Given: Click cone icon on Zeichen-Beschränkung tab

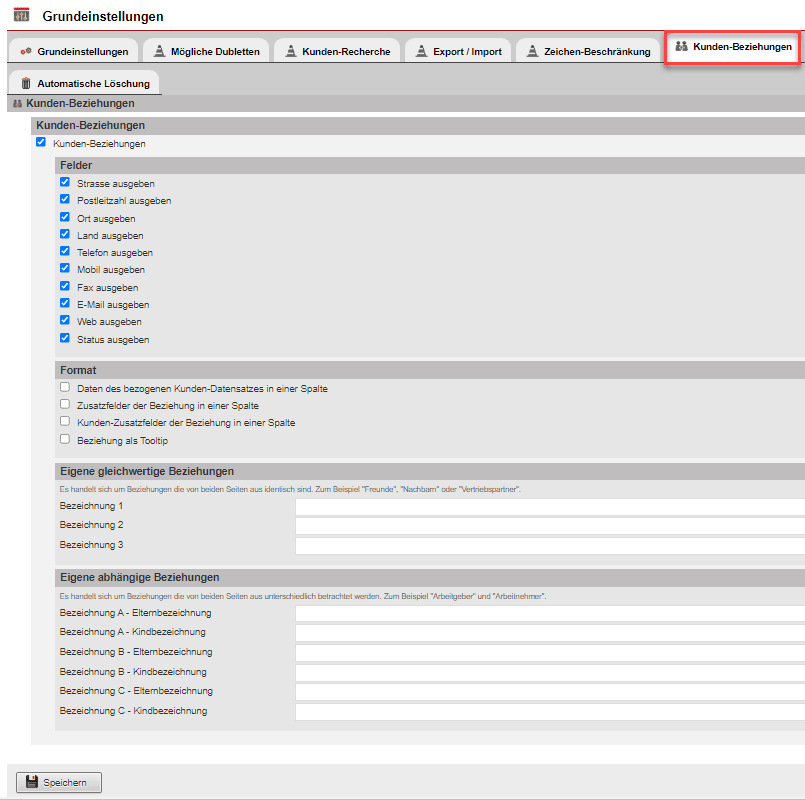Looking at the screenshot, I should click(532, 51).
